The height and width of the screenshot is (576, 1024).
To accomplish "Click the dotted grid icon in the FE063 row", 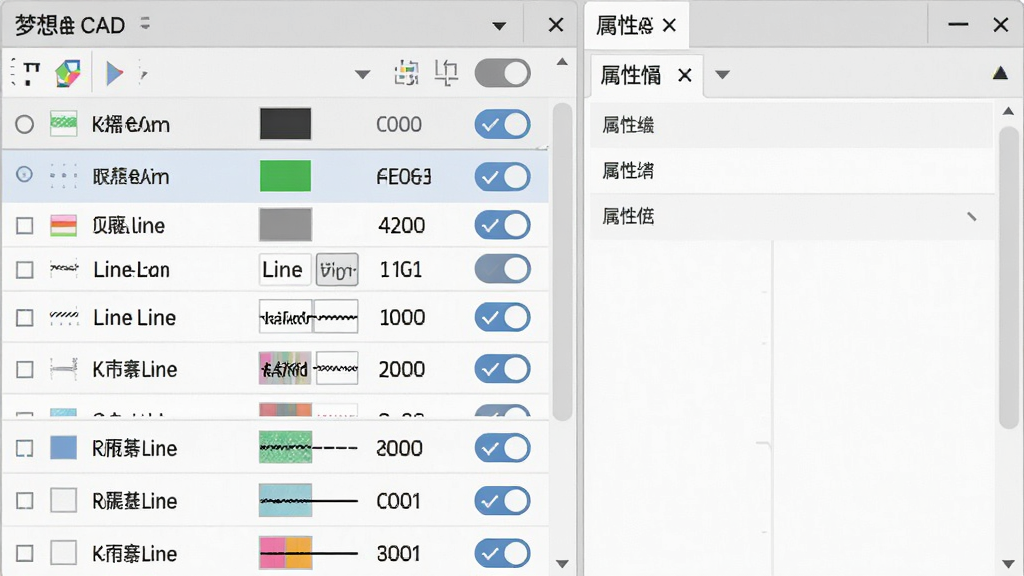I will [x=63, y=176].
